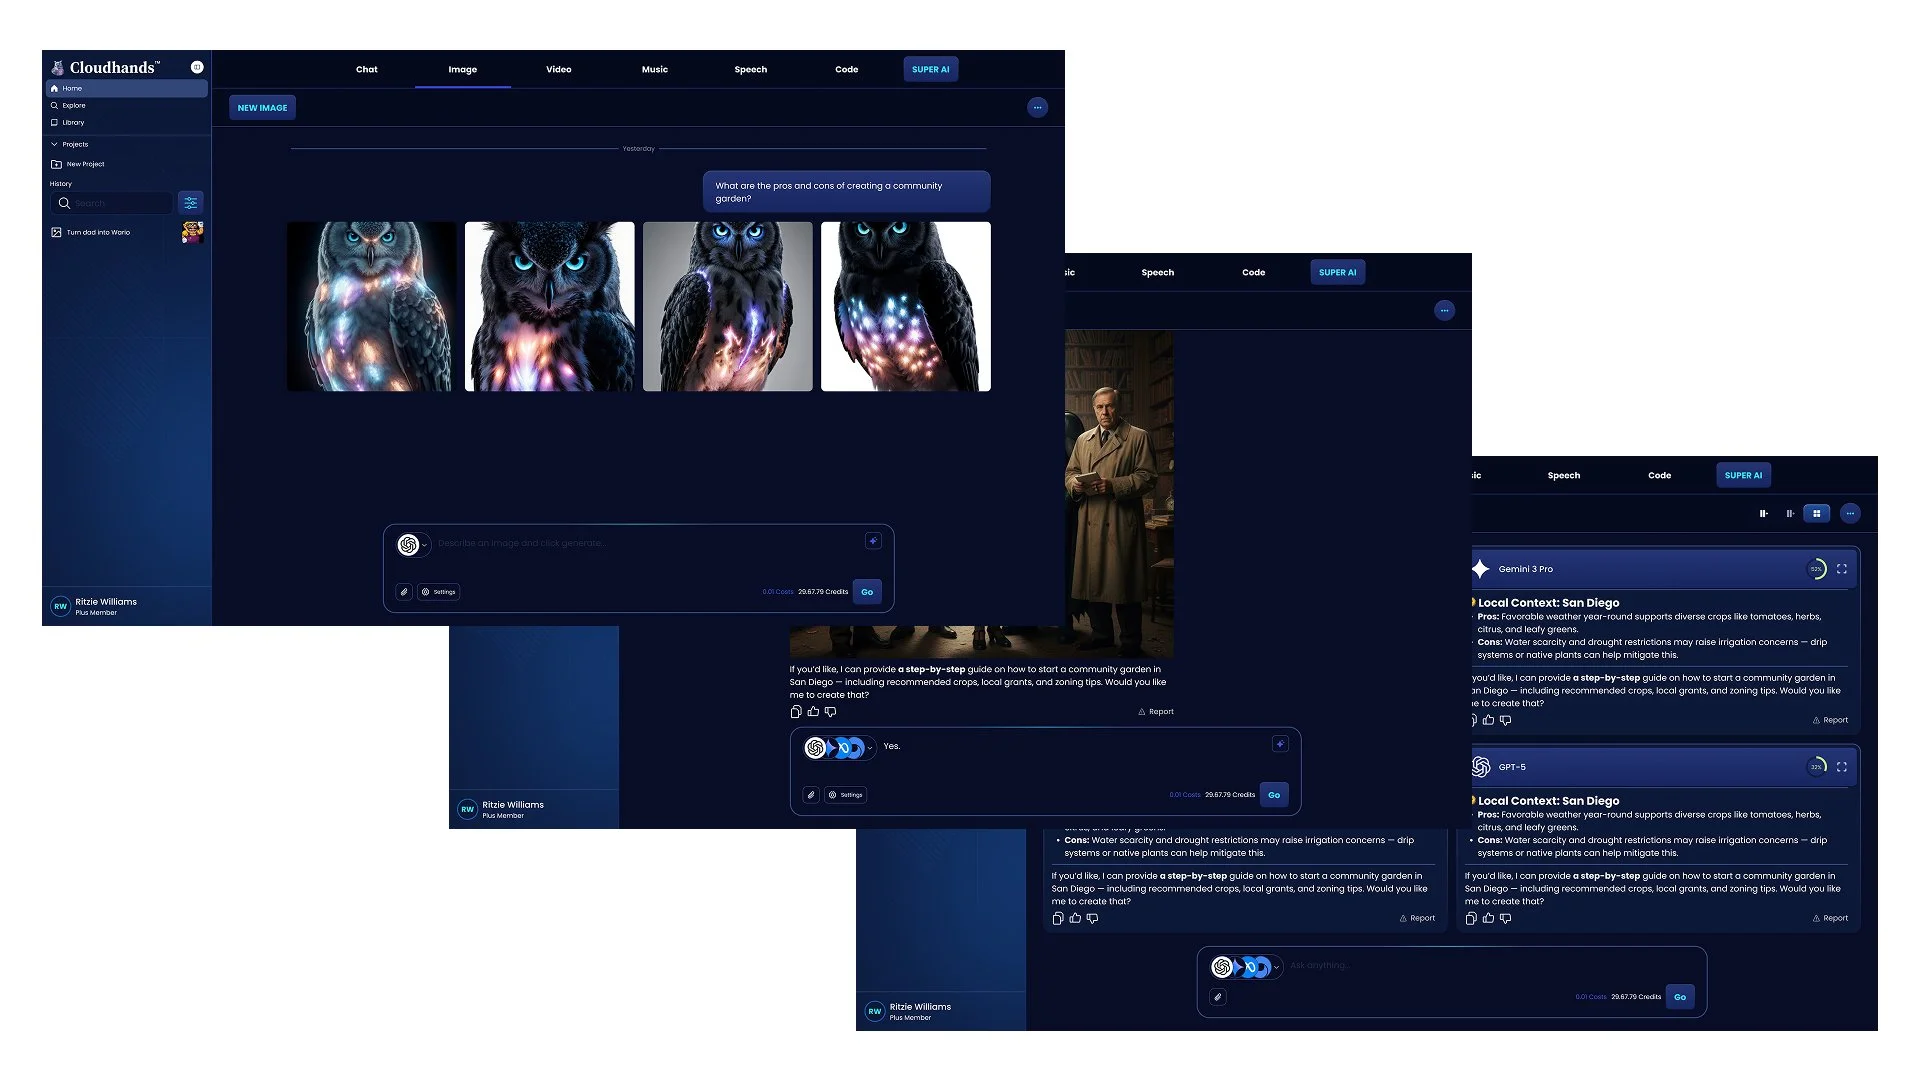Click Report link under Gemini 3 Pro response

(x=1830, y=720)
